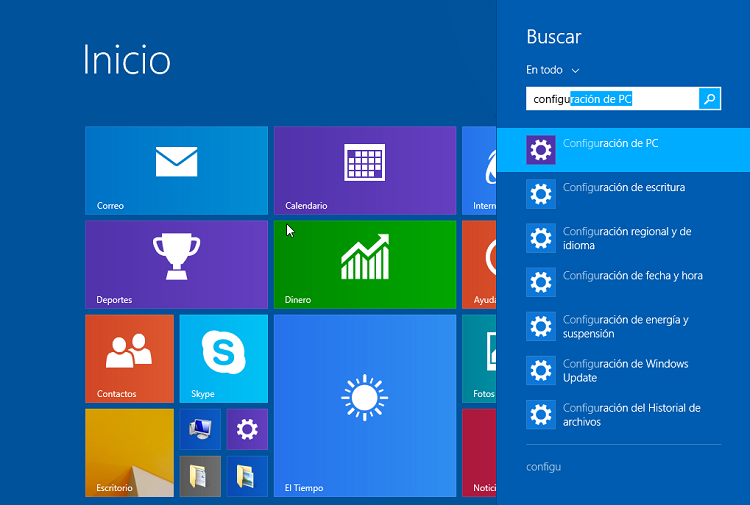Open the Correo mail tile
750x505 pixels.
(176, 170)
